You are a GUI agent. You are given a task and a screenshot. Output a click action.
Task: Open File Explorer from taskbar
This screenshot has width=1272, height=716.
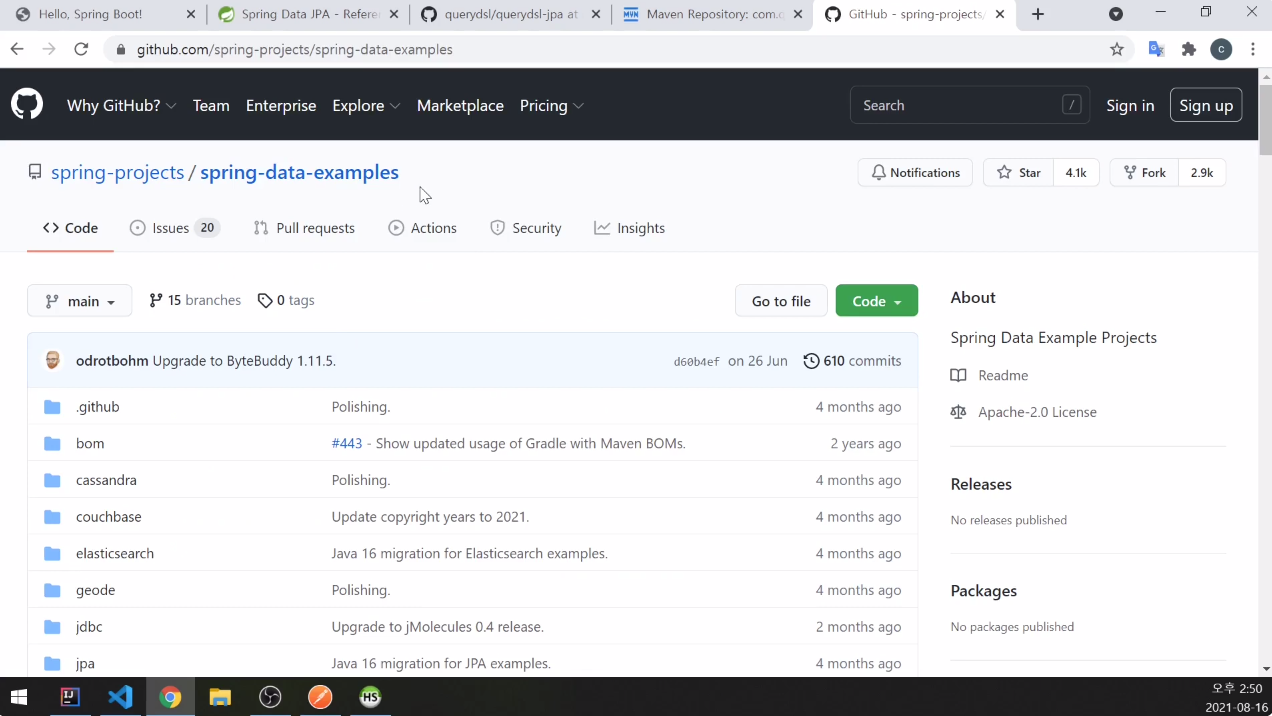click(220, 697)
